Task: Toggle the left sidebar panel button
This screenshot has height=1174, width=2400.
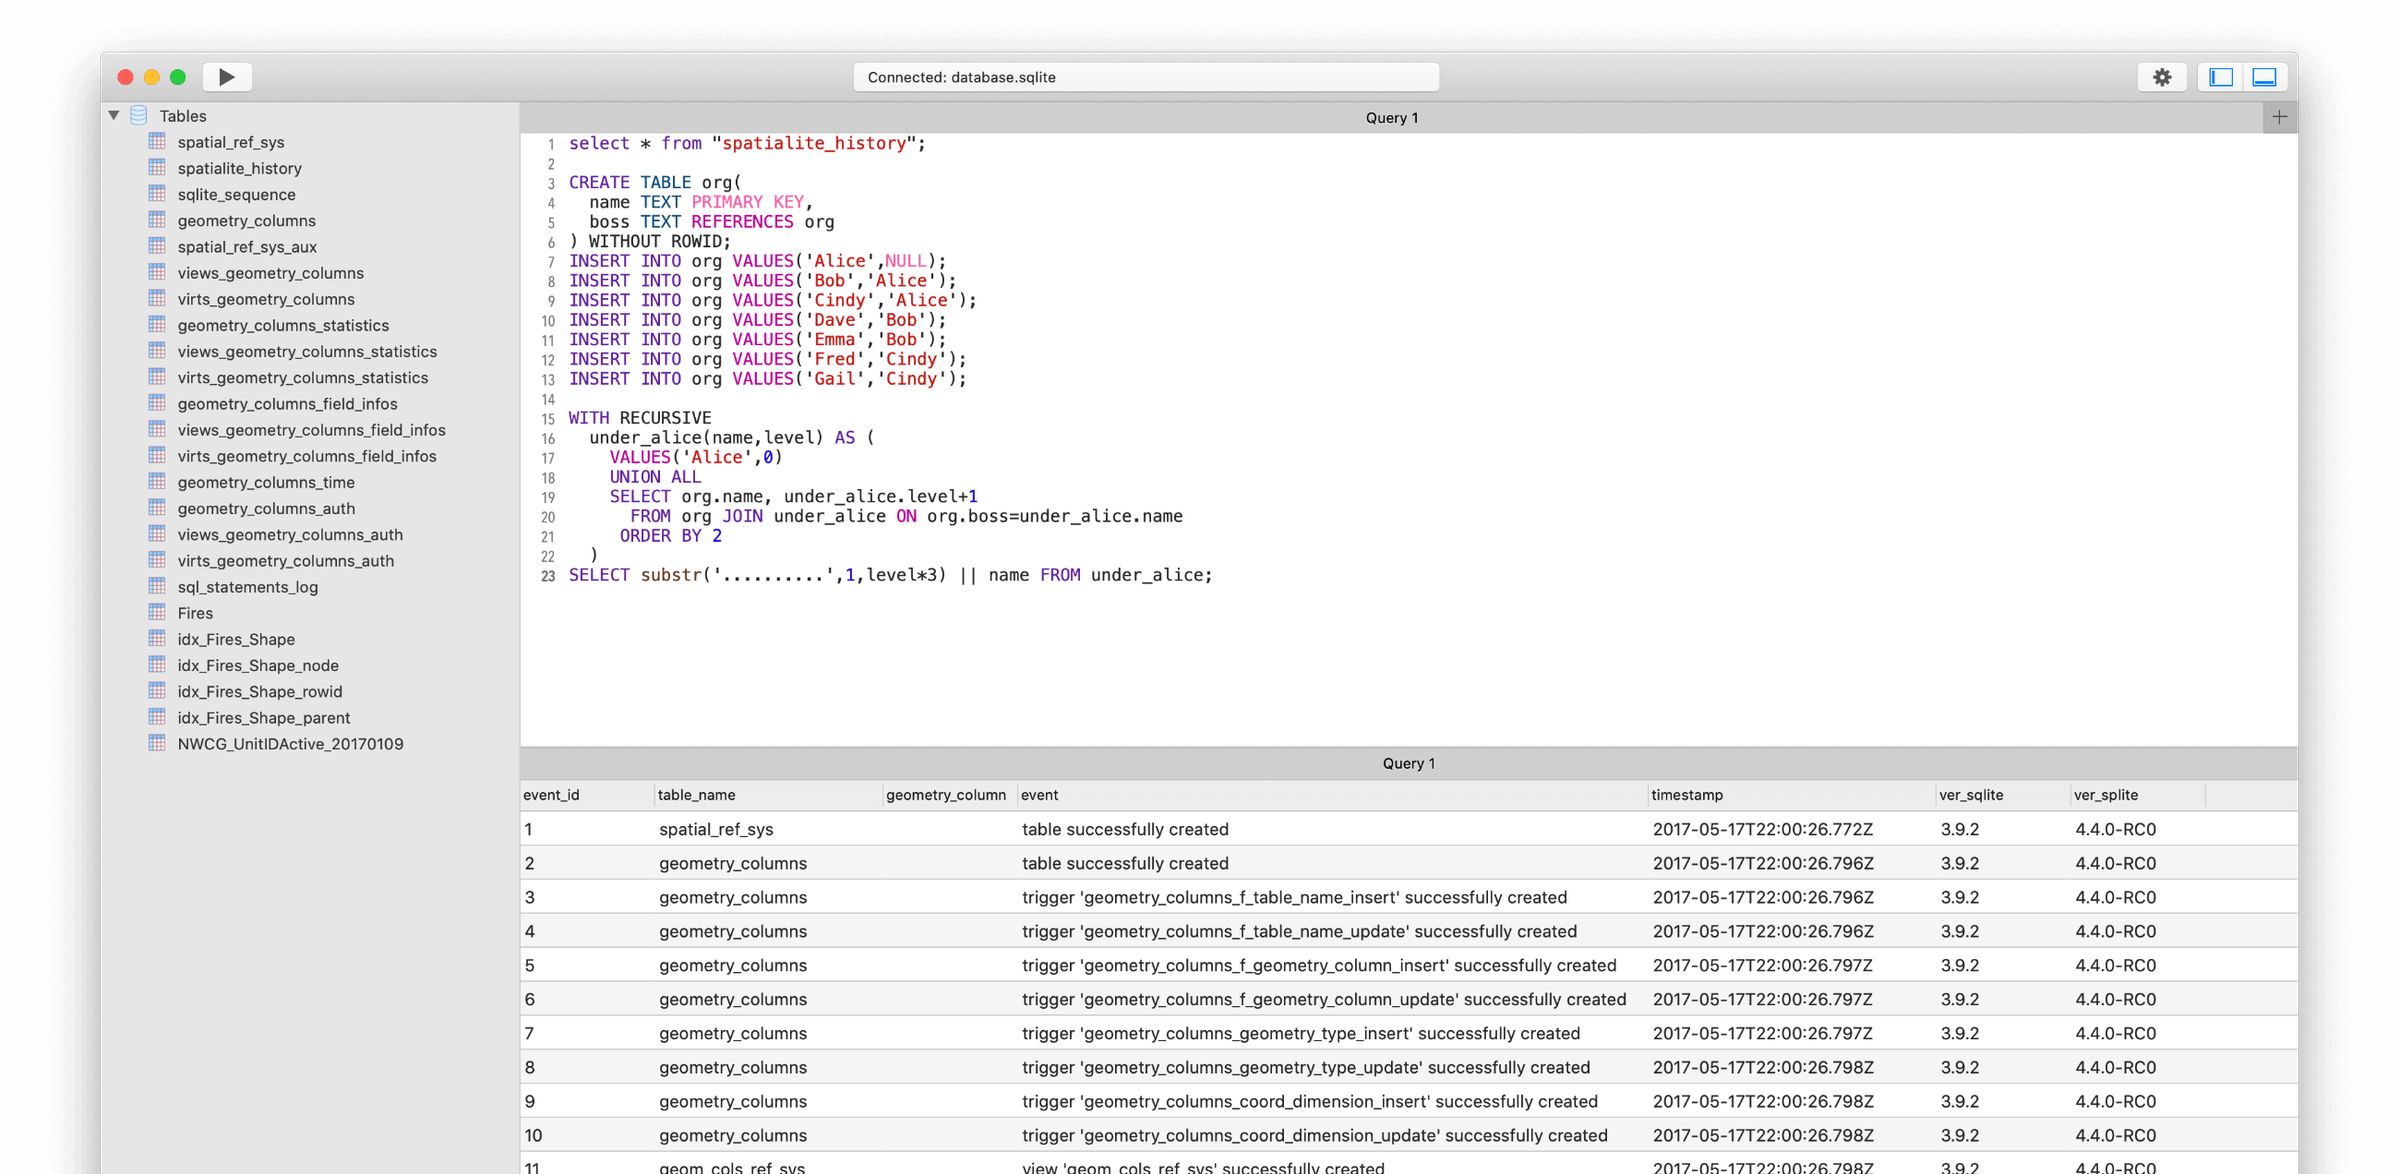Action: click(2222, 77)
